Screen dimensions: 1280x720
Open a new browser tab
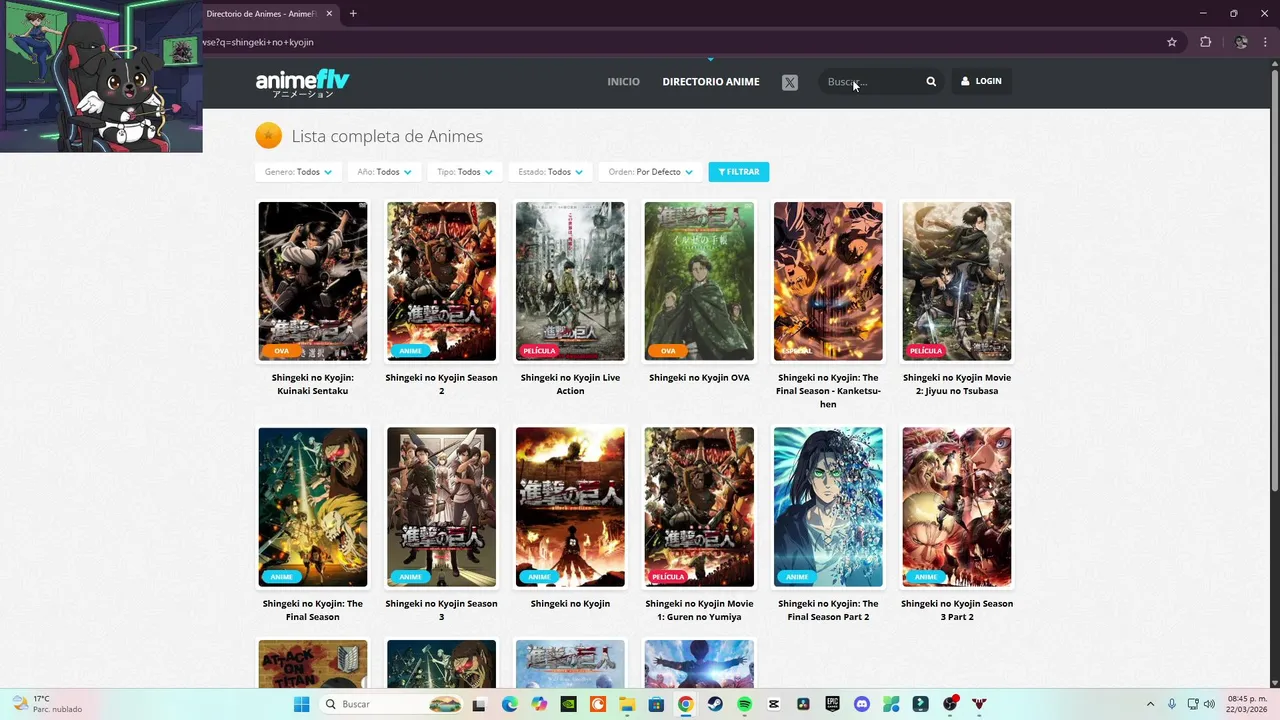pos(353,14)
